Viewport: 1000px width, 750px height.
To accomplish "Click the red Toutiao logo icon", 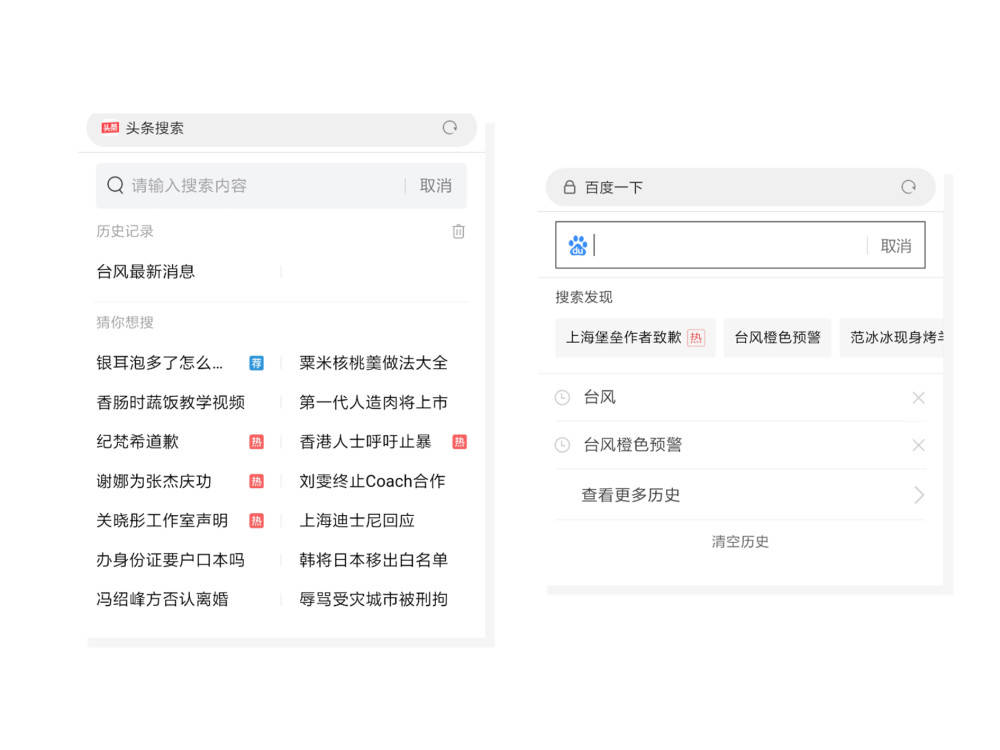I will 110,128.
